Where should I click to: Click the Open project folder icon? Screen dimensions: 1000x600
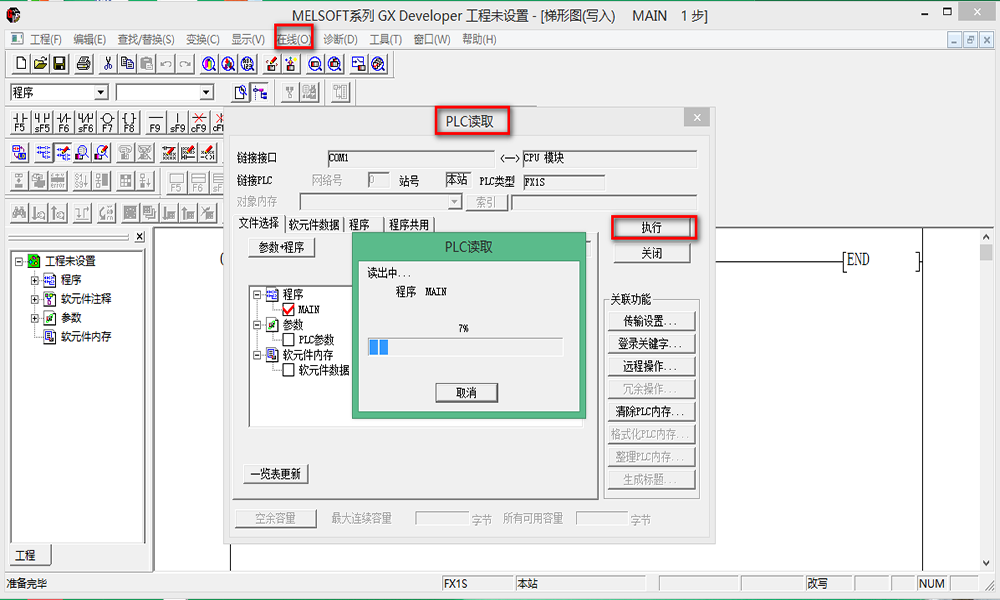coord(40,64)
